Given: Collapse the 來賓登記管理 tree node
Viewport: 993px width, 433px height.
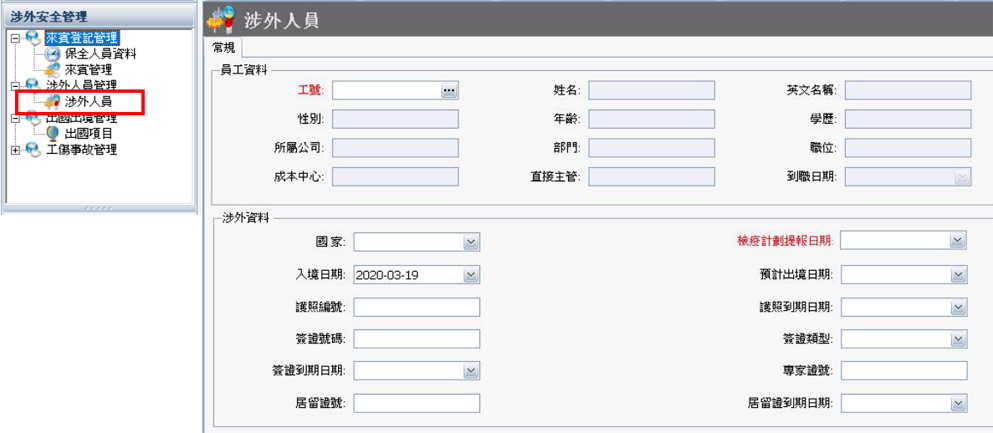Looking at the screenshot, I should (x=14, y=38).
